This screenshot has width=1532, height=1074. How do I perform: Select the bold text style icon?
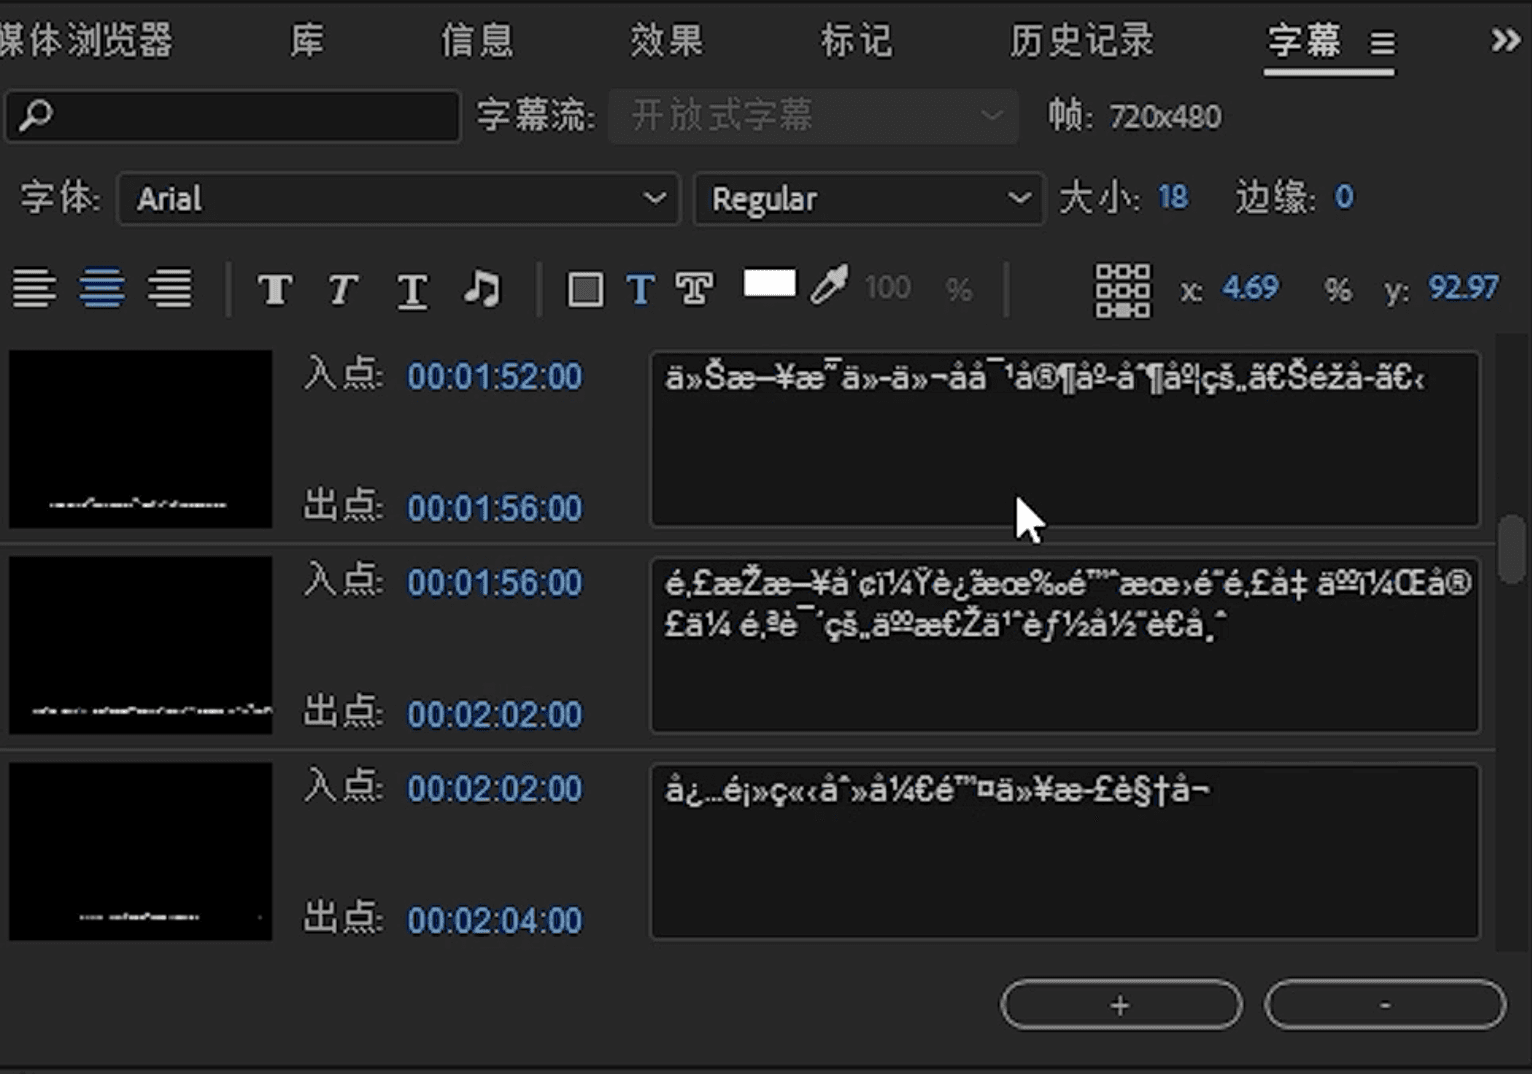point(275,289)
